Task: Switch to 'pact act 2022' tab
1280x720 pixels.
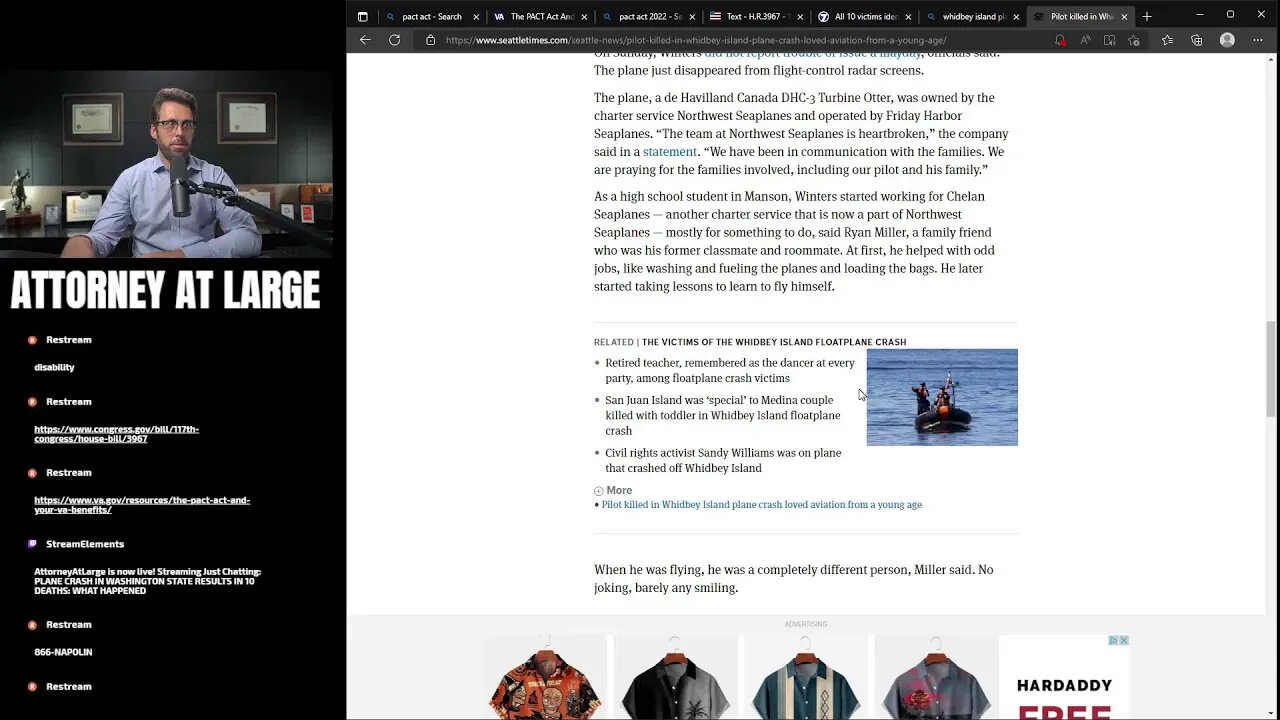Action: (x=648, y=17)
